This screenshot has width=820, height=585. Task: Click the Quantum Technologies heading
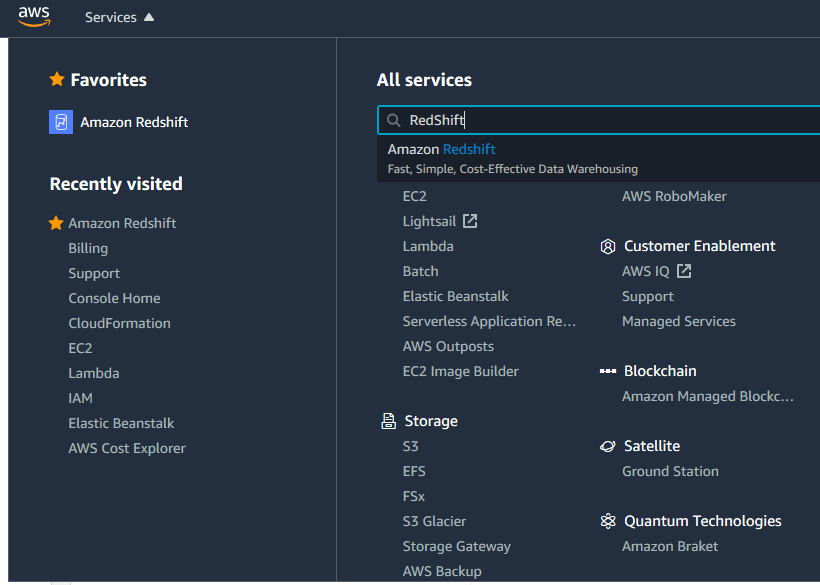[703, 521]
